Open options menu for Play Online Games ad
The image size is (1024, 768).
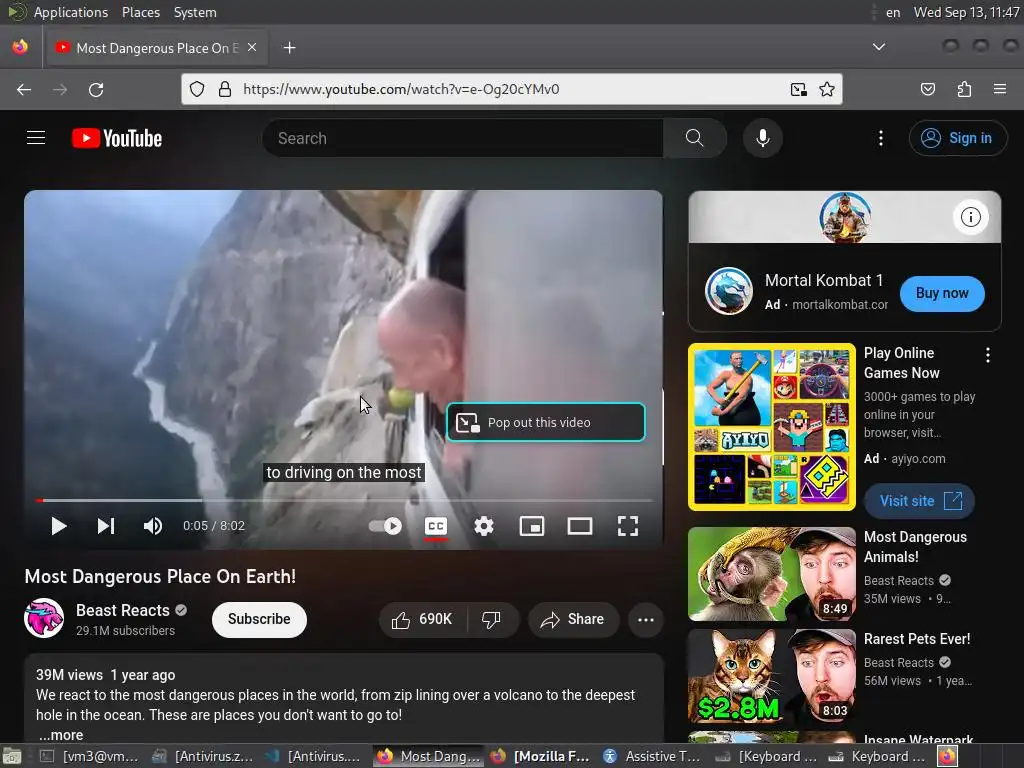[987, 355]
